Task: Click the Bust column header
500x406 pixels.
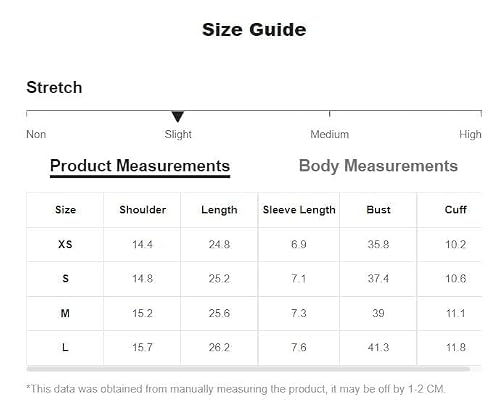Action: [x=378, y=210]
